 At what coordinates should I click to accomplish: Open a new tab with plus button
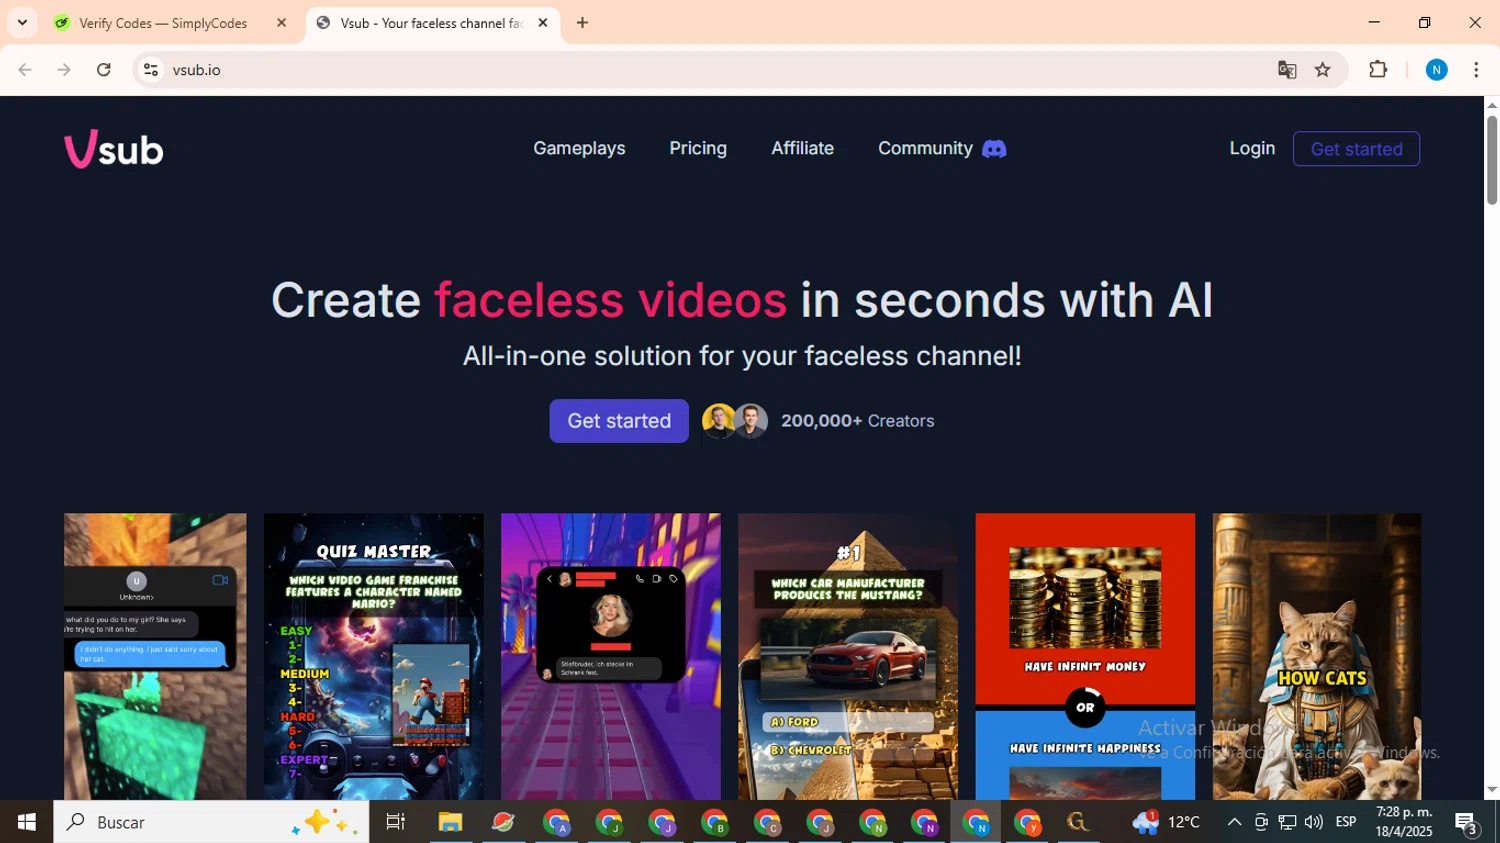(x=582, y=23)
